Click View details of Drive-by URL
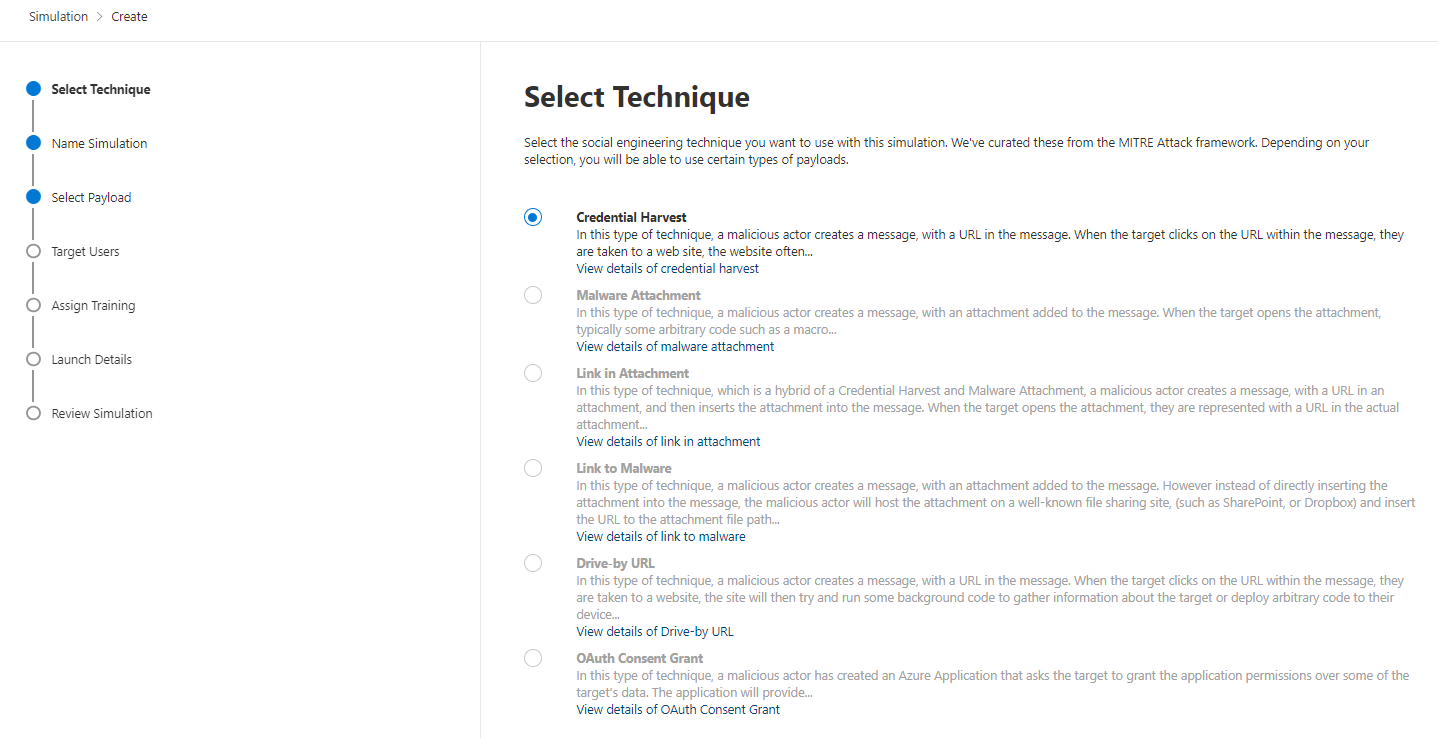 pos(655,632)
